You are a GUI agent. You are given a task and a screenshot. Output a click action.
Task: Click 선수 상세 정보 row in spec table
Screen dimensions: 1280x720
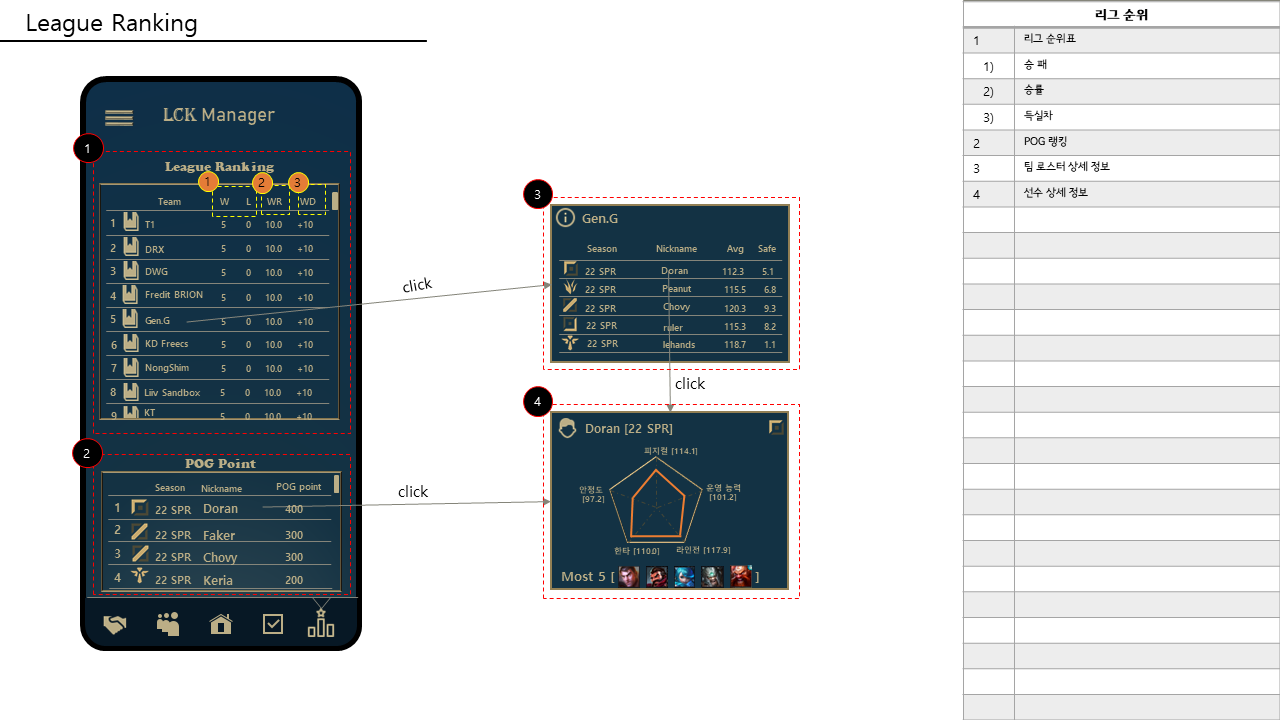1121,193
